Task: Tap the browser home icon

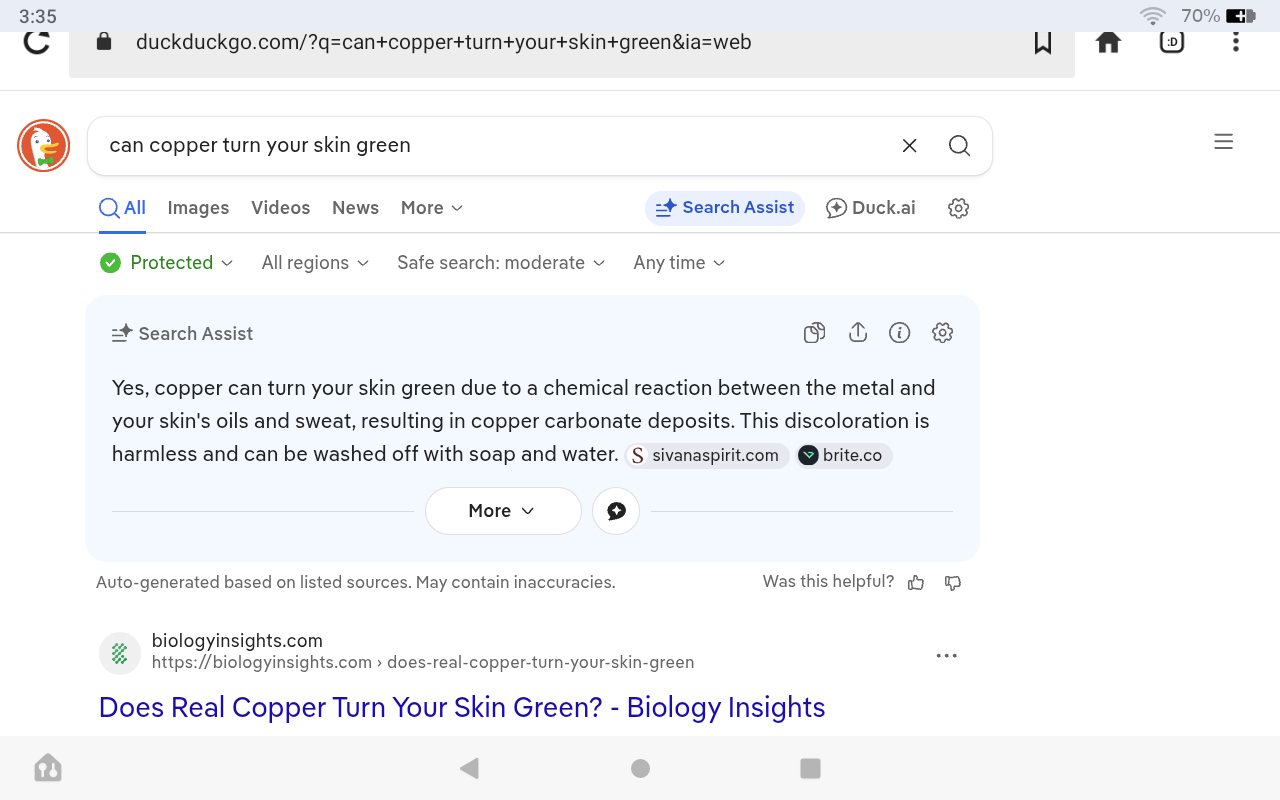Action: tap(1108, 42)
